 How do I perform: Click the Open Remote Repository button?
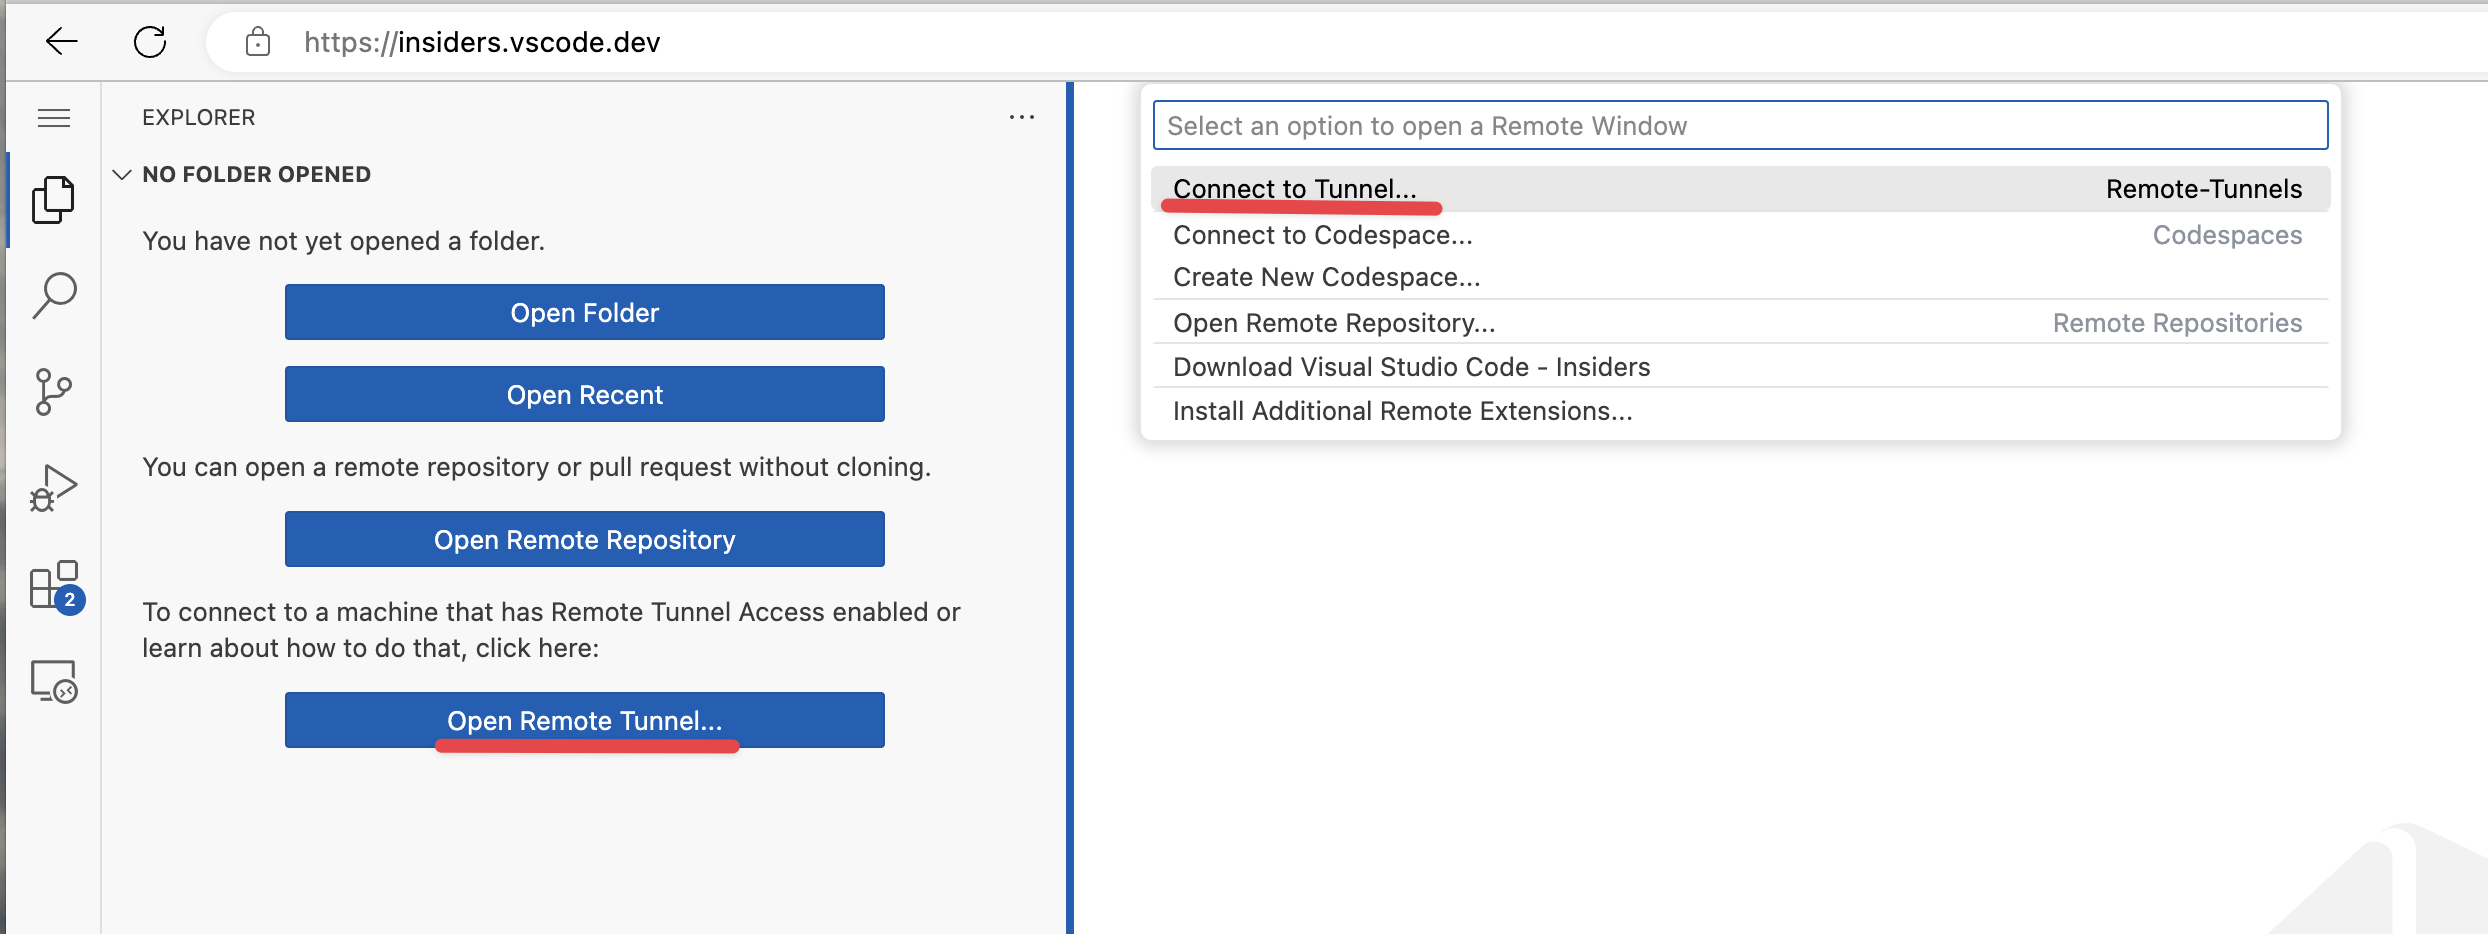[x=585, y=539]
